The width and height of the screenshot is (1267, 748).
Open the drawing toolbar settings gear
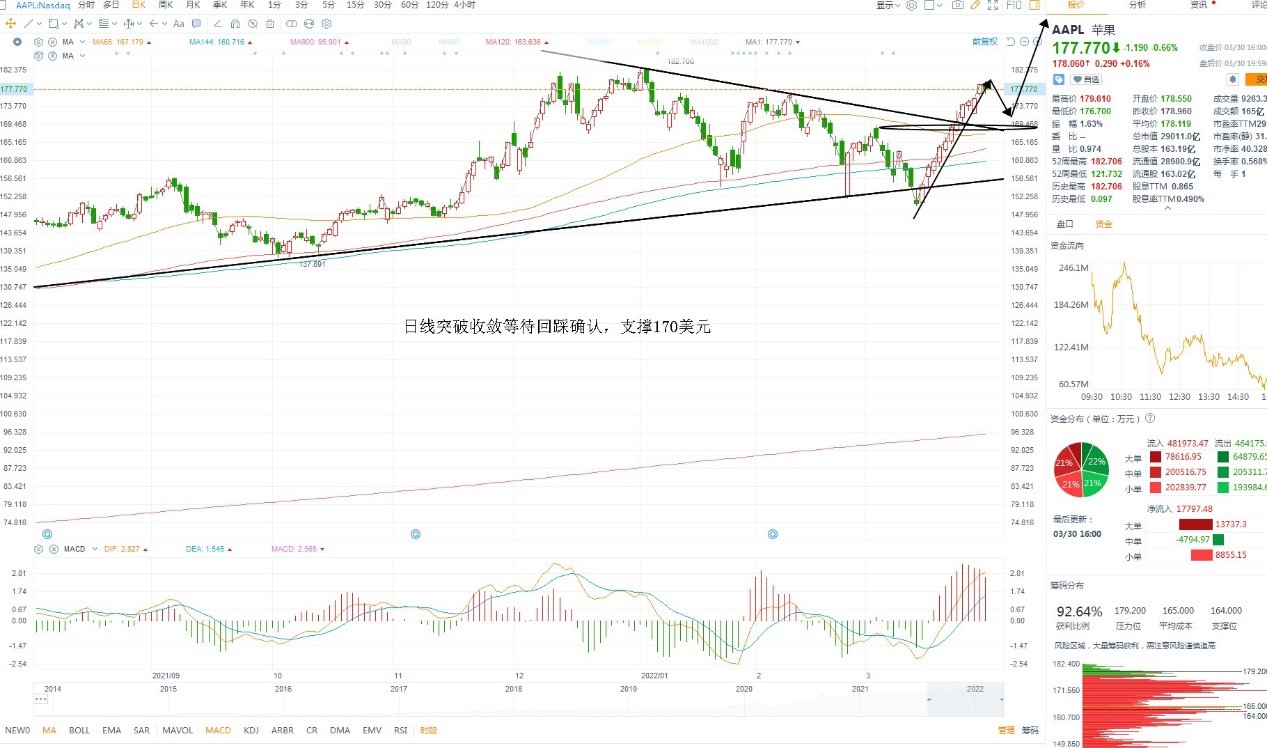tap(326, 23)
